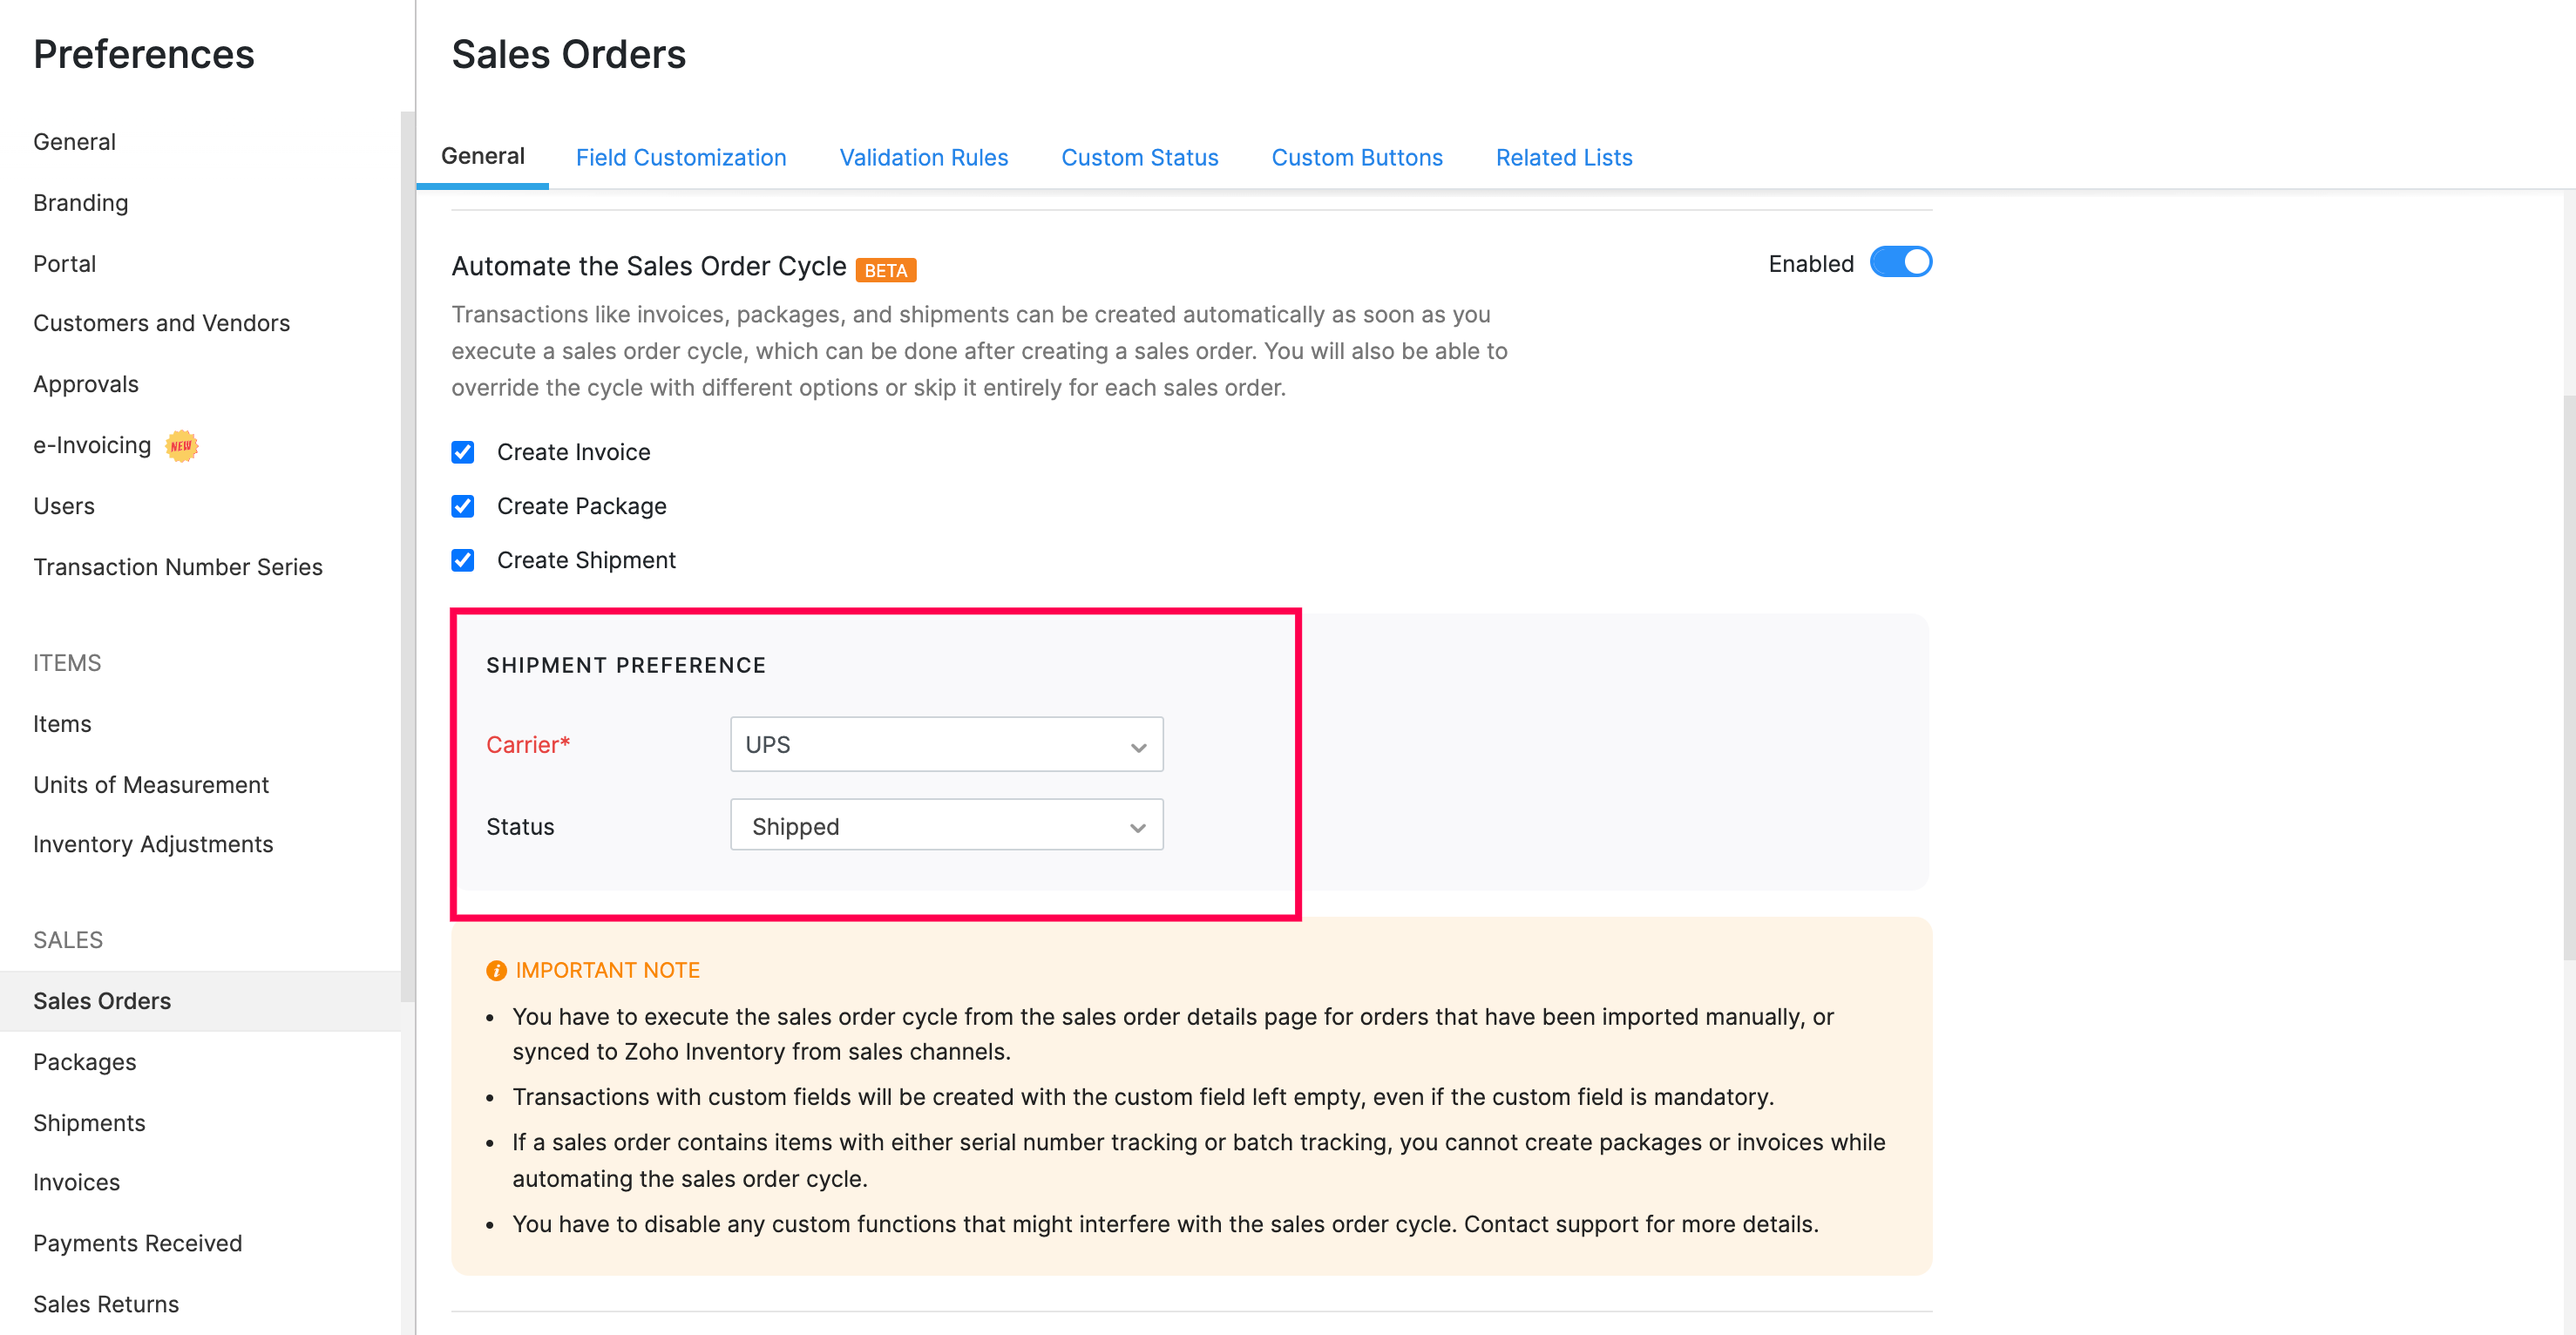This screenshot has width=2576, height=1335.
Task: Click the Status dropdown chevron arrow
Action: [1137, 827]
